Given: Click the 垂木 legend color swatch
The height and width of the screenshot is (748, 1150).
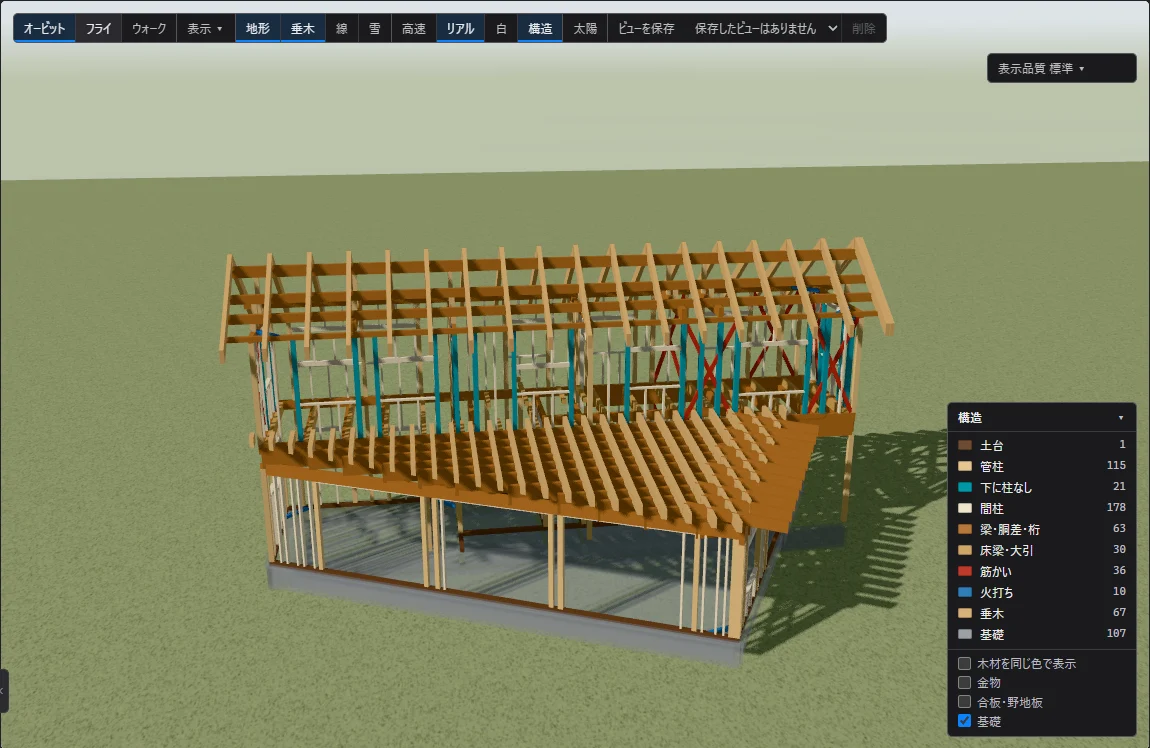Looking at the screenshot, I should coord(965,613).
